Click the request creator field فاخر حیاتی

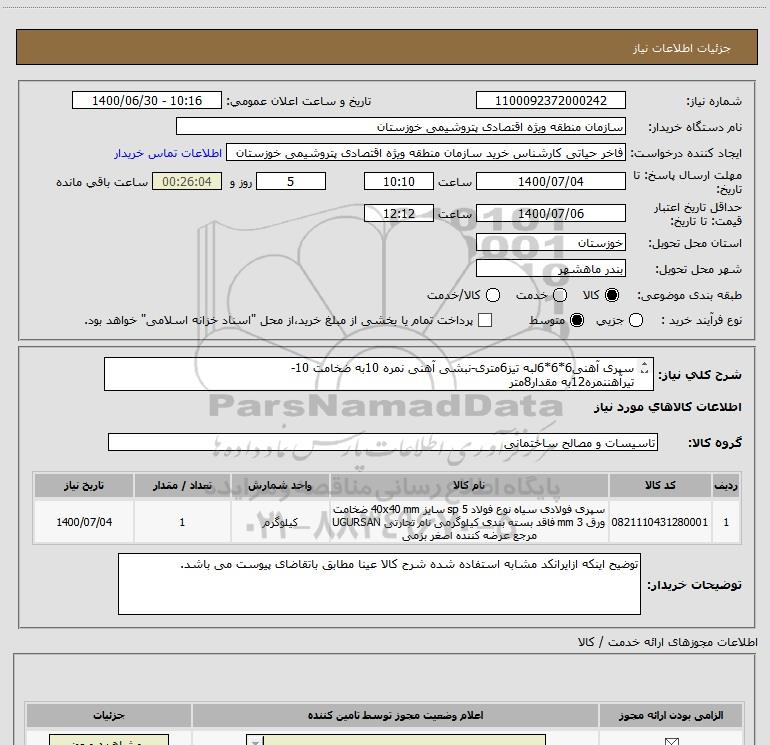pyautogui.click(x=425, y=153)
